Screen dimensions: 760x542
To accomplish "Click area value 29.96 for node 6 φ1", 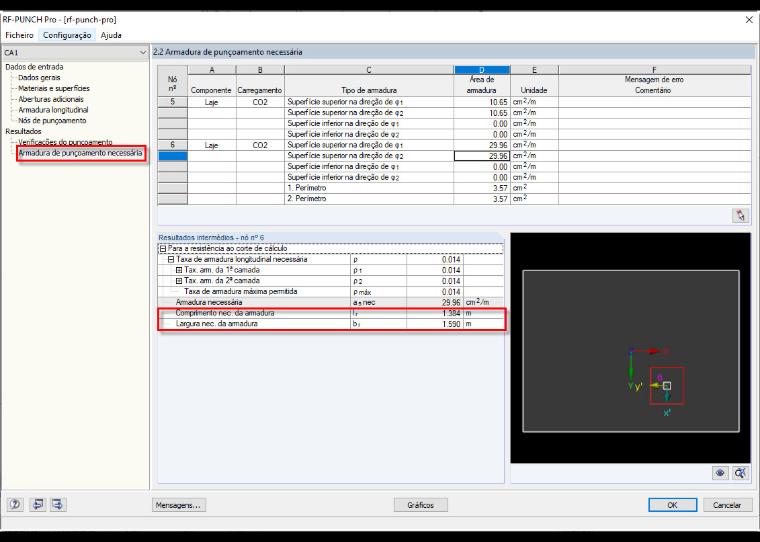I will point(482,145).
